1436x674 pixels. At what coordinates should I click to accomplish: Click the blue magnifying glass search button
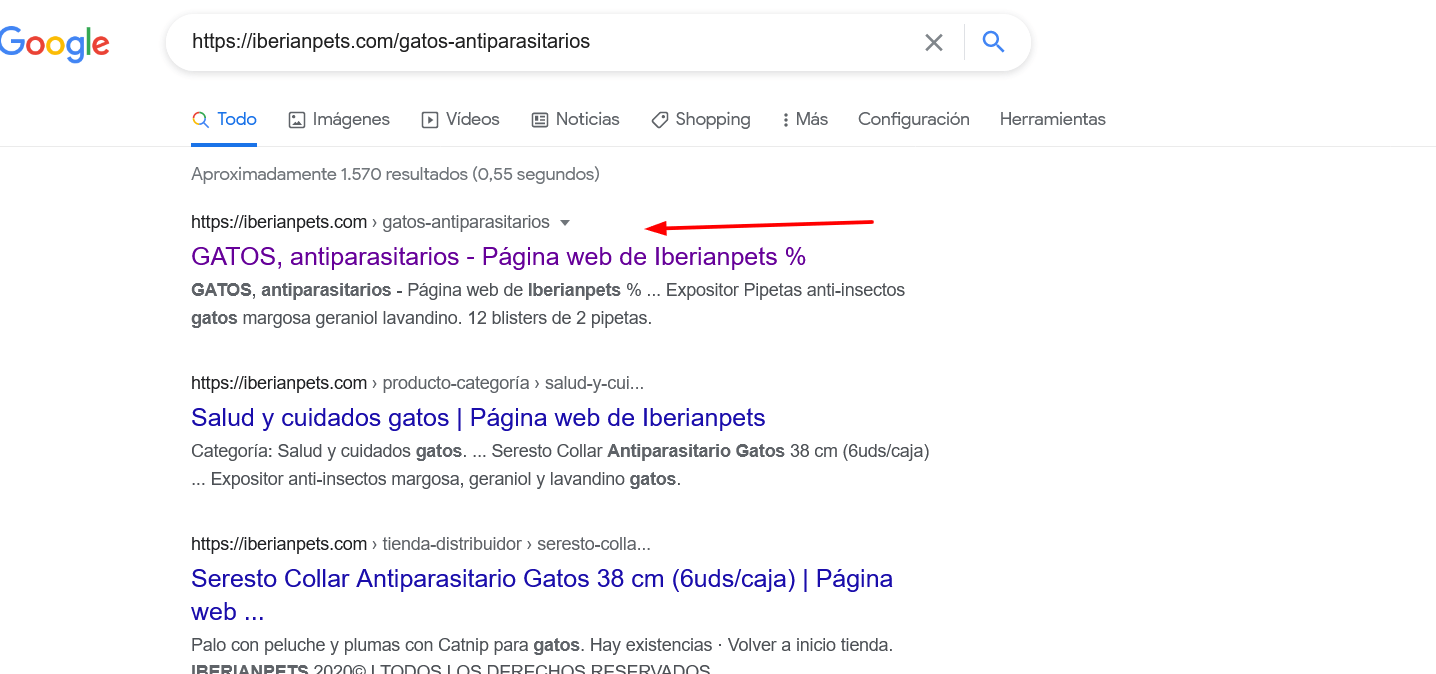[992, 41]
